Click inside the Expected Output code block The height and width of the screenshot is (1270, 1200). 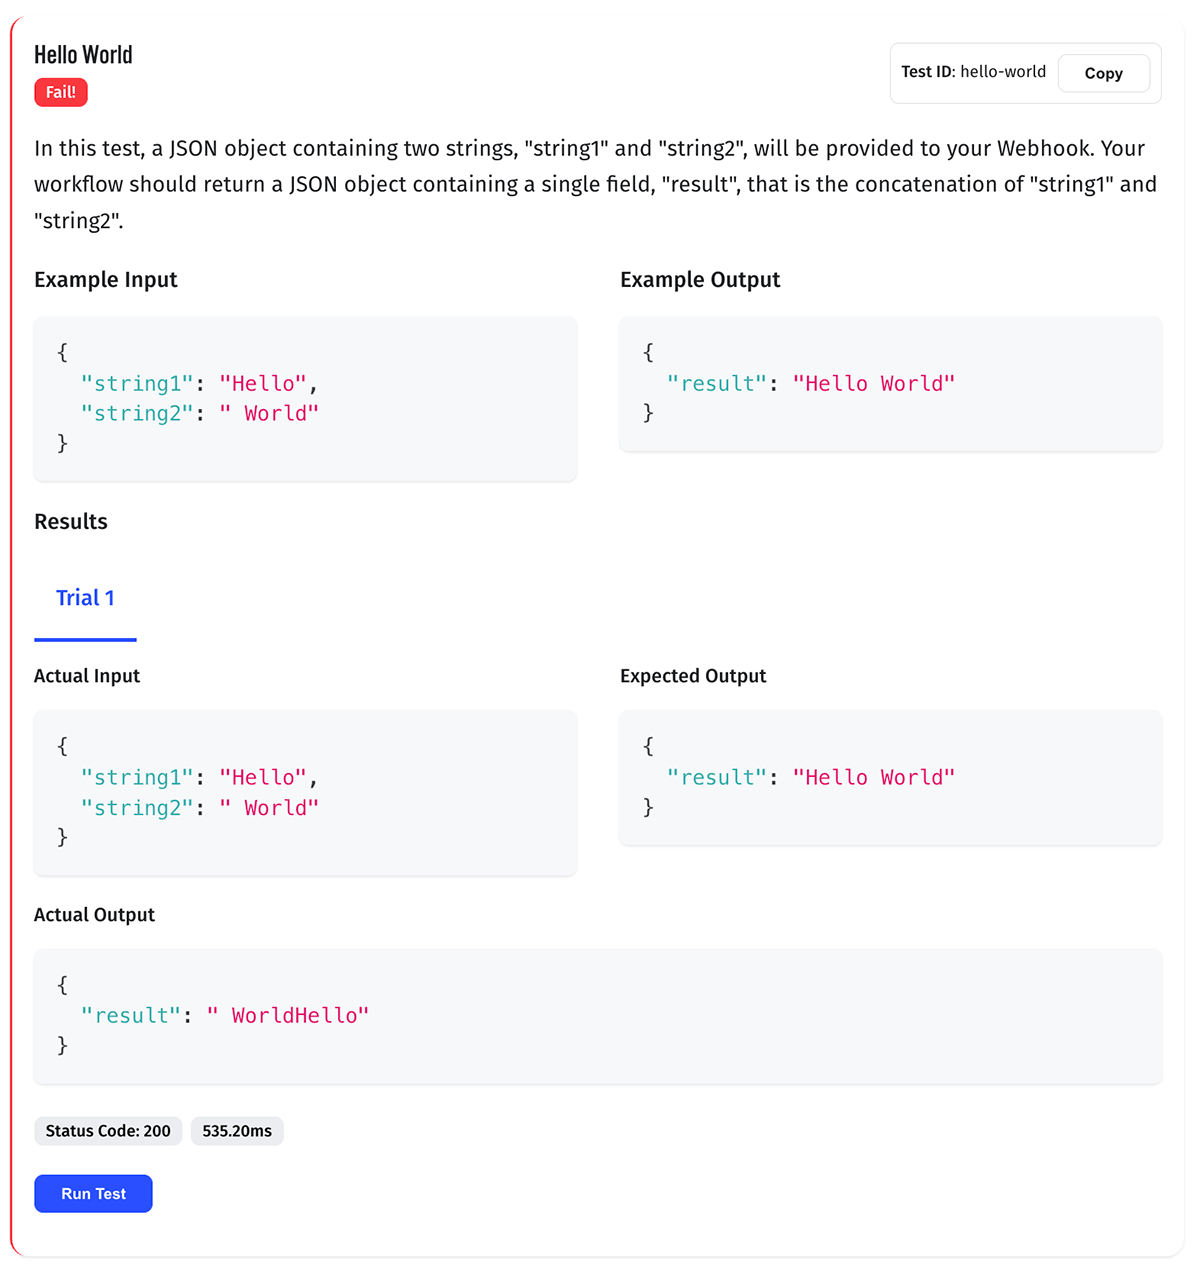point(890,778)
